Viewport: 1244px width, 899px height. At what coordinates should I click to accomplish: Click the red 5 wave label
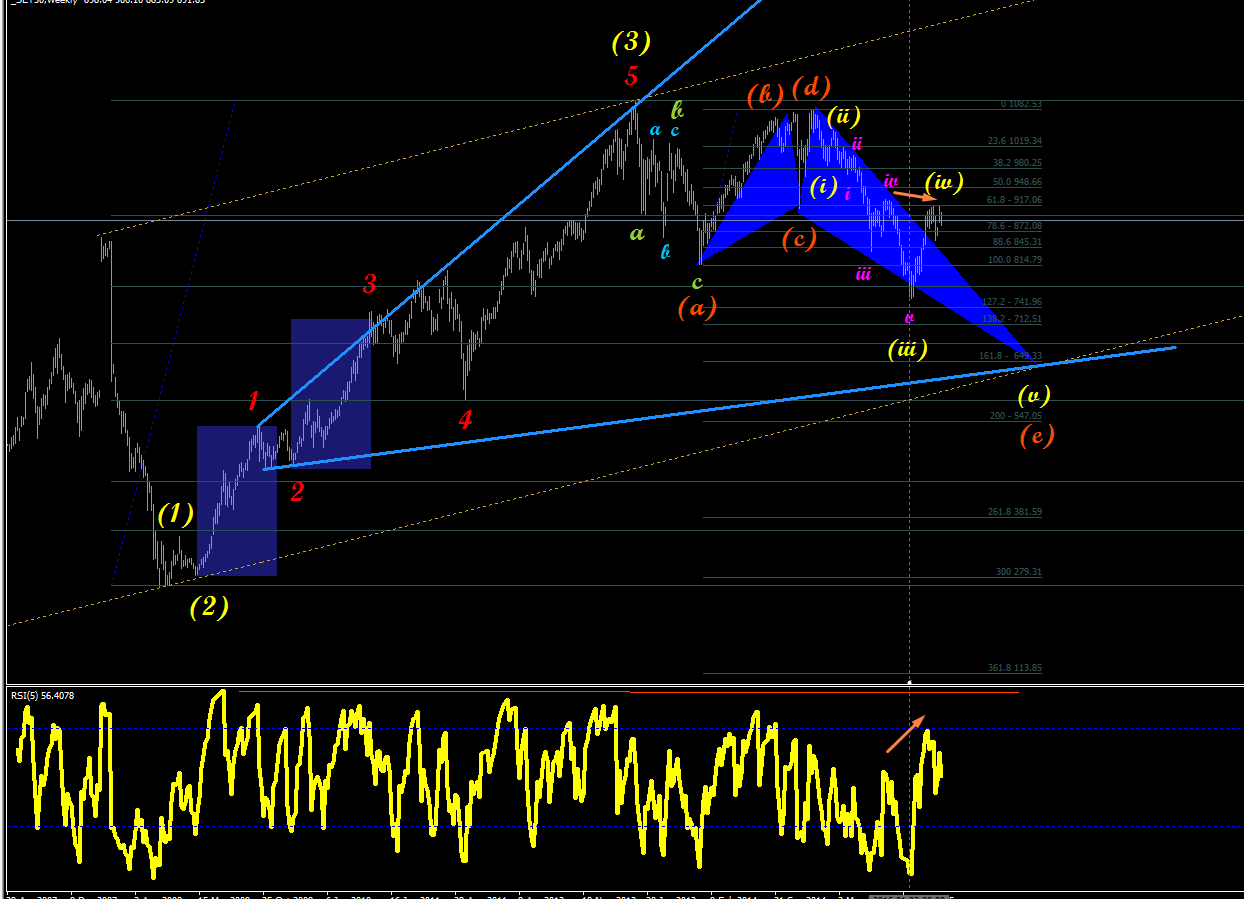pyautogui.click(x=631, y=75)
